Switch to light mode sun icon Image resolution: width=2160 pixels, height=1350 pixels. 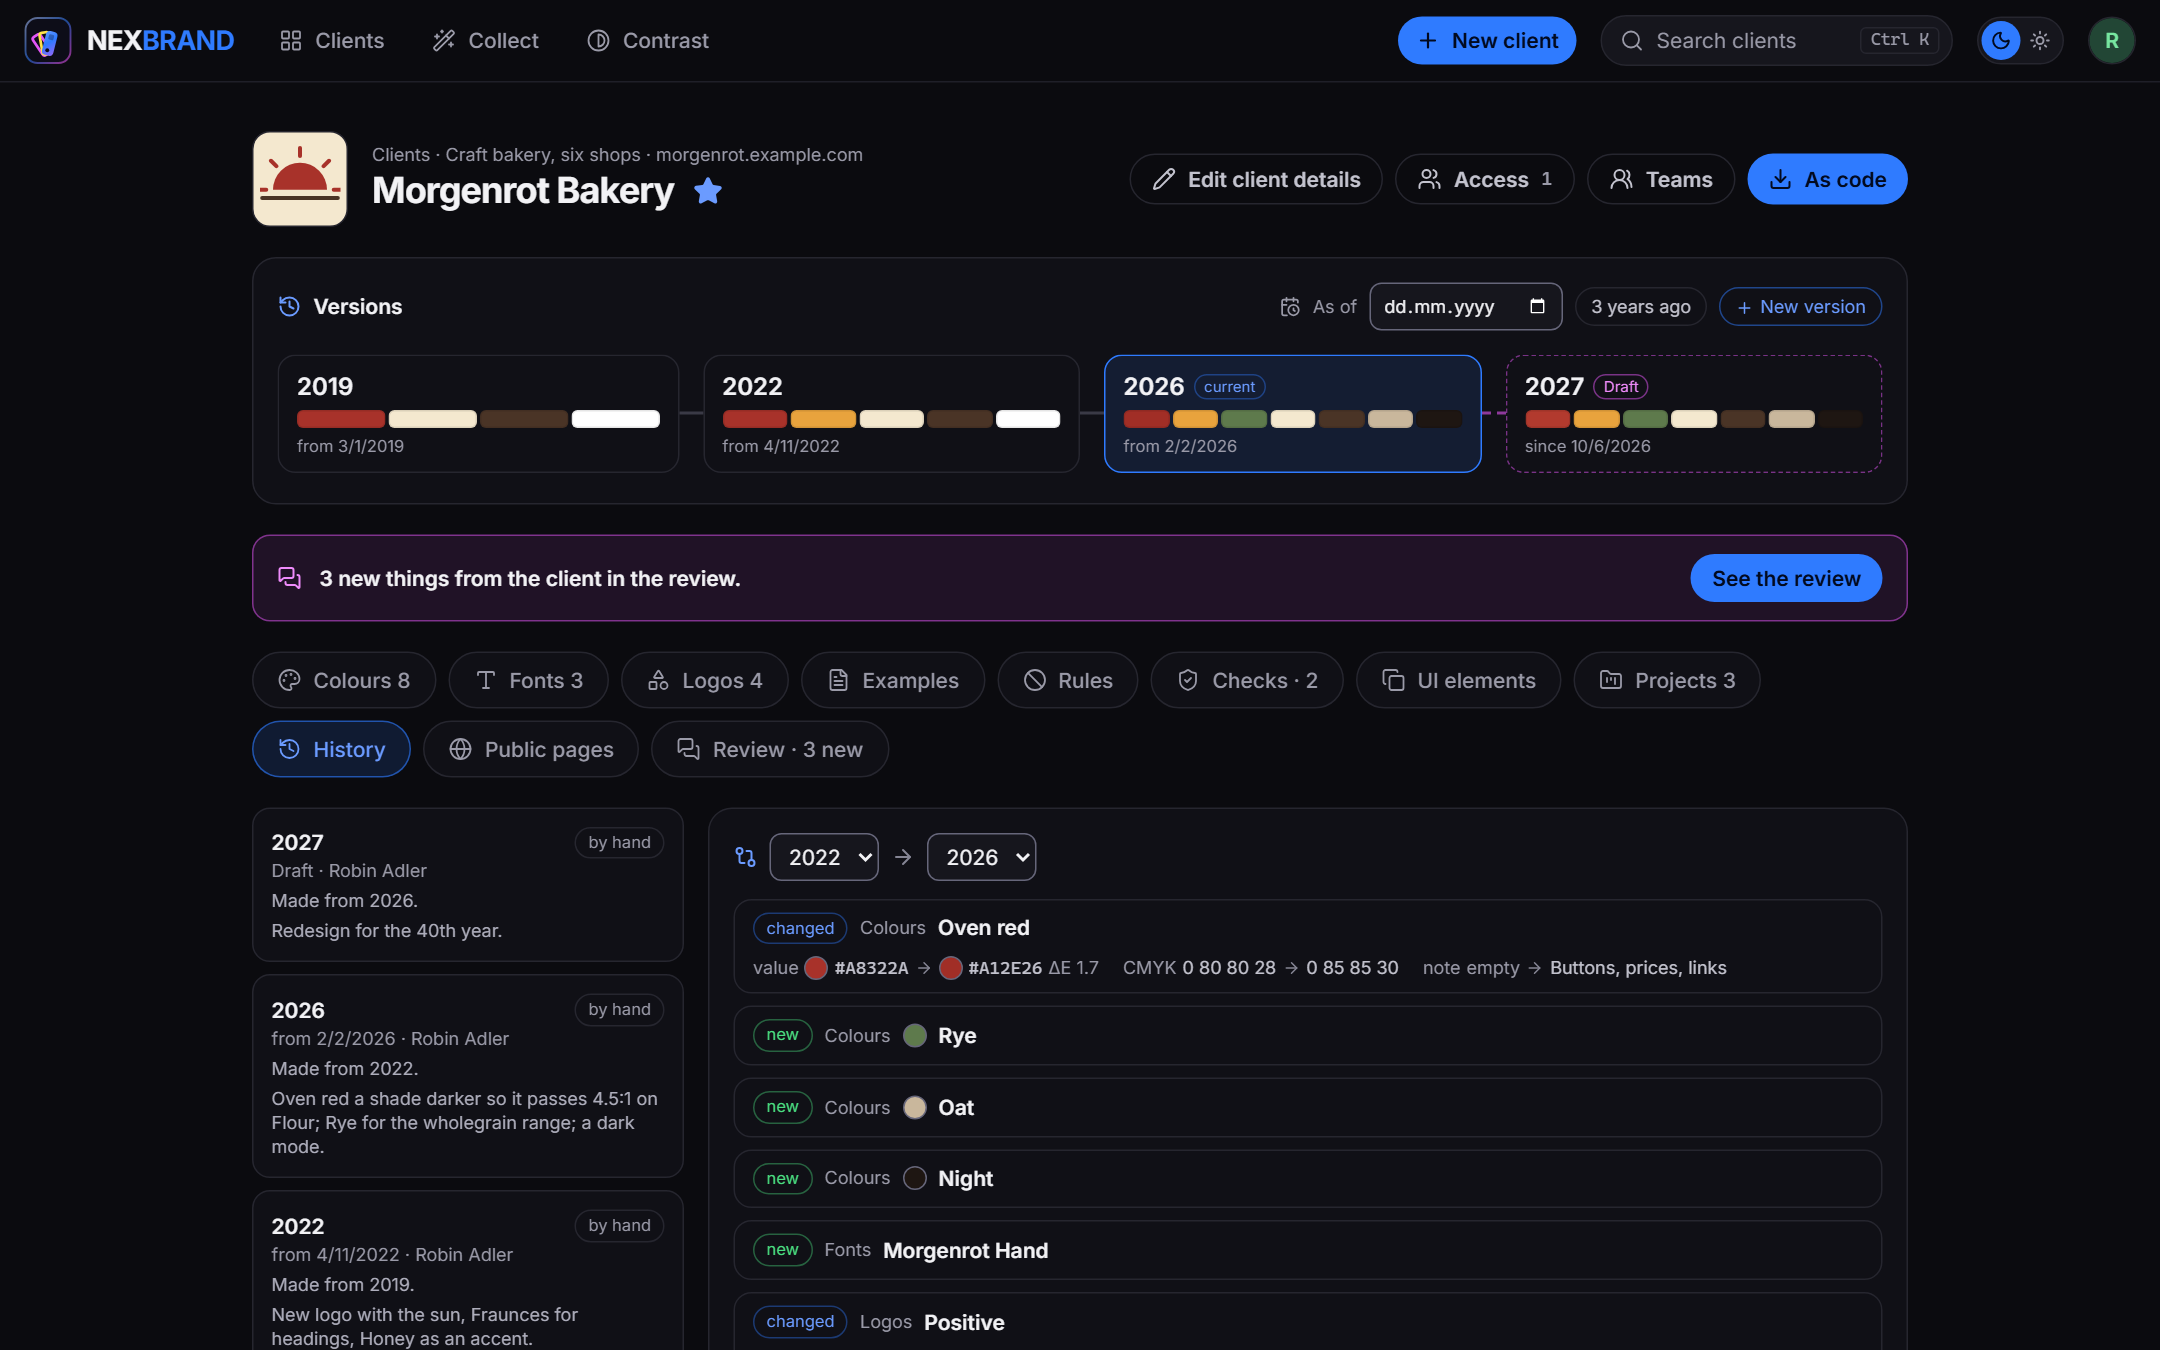(2040, 41)
